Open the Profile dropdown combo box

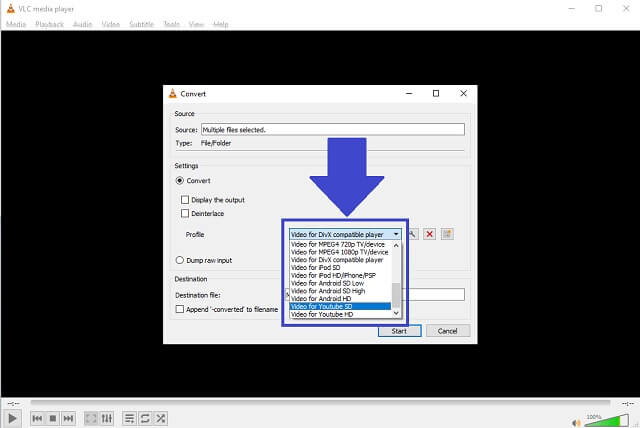345,235
